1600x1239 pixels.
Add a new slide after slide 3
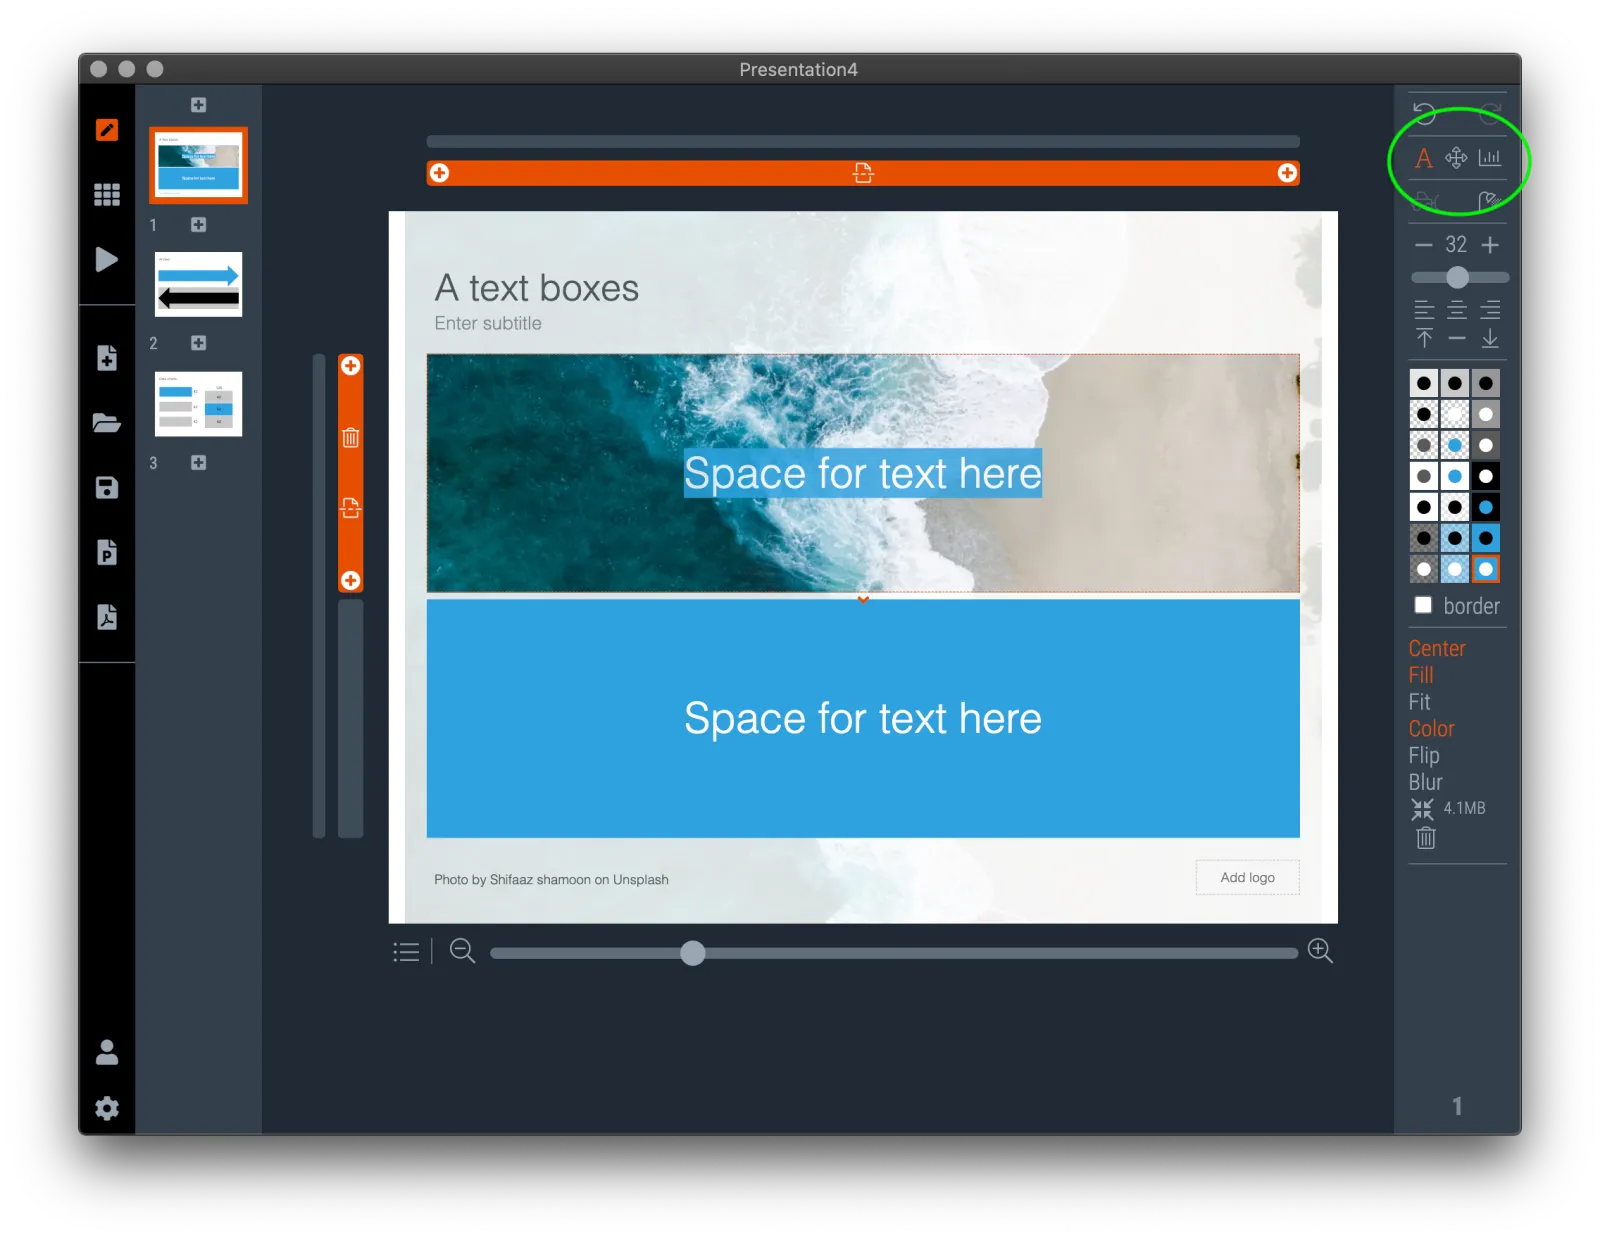pos(199,463)
